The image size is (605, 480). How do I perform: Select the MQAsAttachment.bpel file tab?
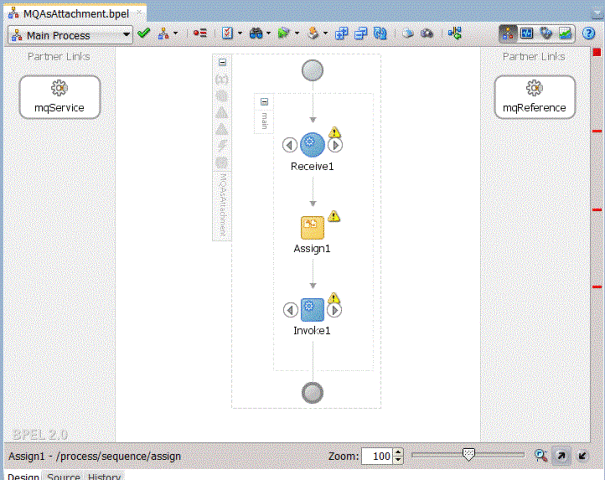[x=76, y=14]
